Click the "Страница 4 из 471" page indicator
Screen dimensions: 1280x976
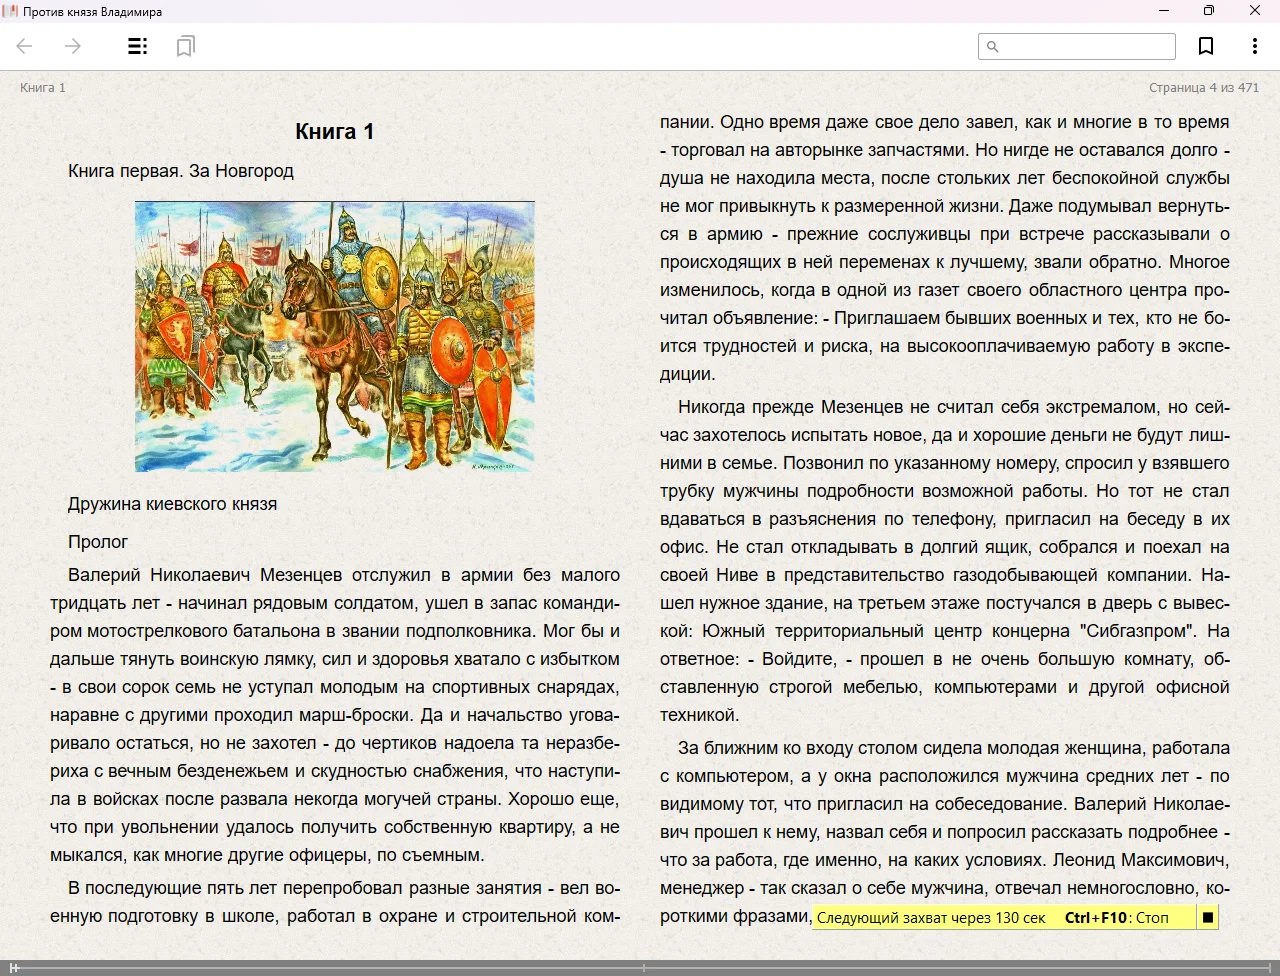point(1203,88)
